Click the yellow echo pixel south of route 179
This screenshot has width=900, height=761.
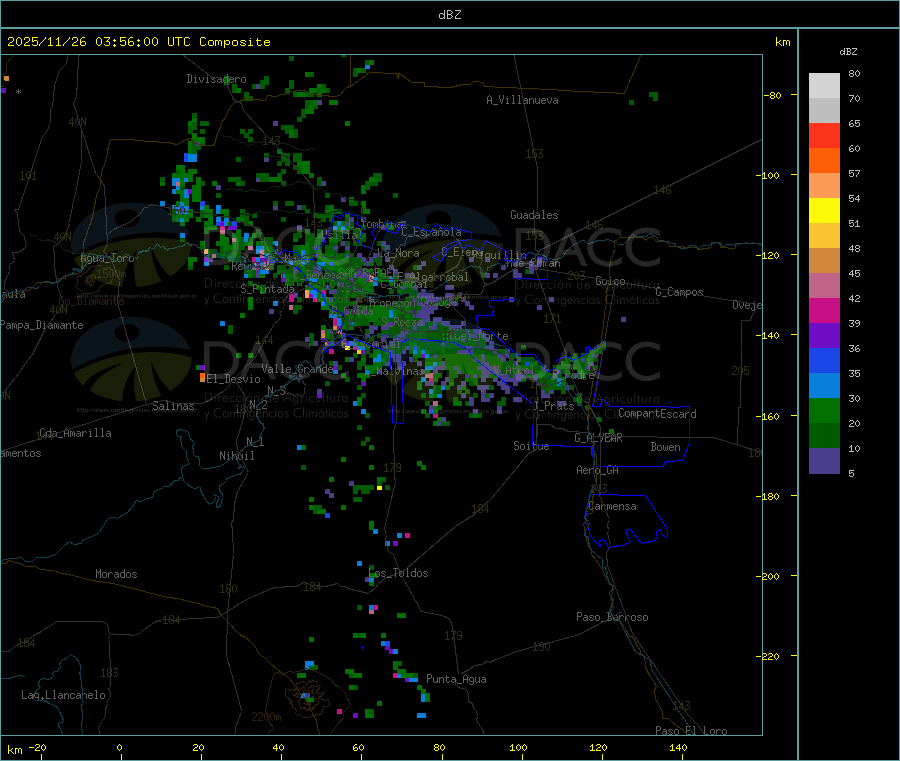point(379,488)
